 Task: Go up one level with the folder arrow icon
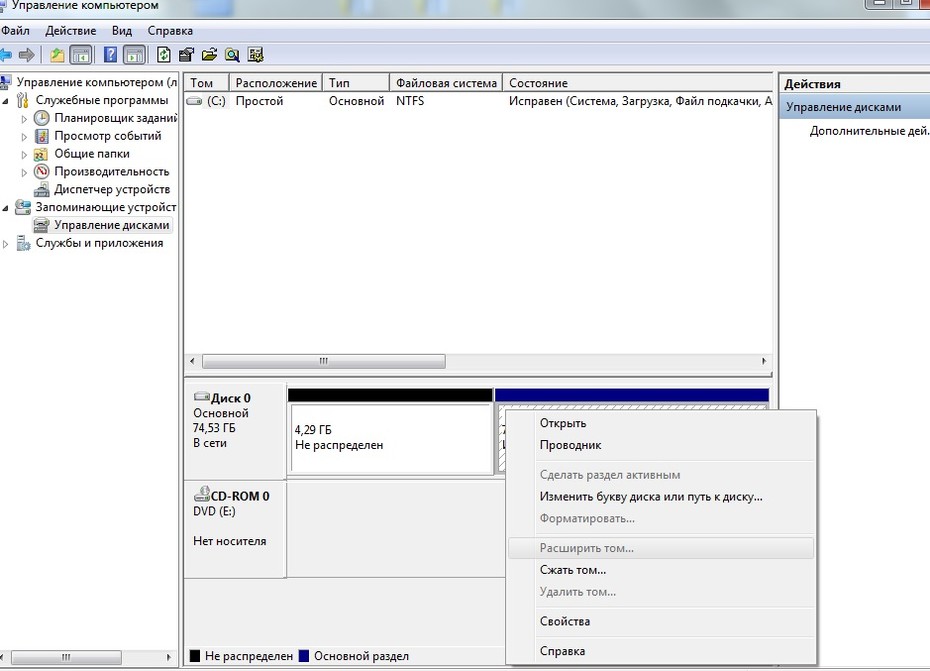[57, 55]
